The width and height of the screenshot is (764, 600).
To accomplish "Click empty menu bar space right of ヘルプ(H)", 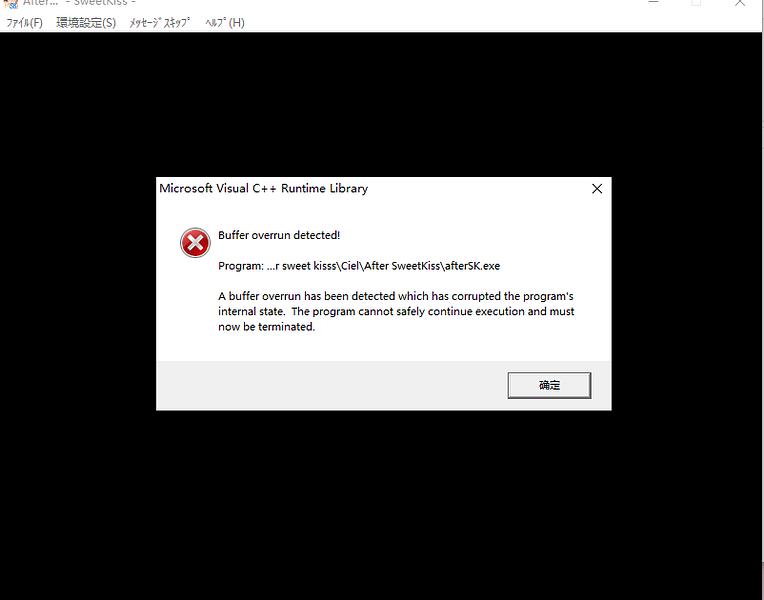I will (502, 22).
